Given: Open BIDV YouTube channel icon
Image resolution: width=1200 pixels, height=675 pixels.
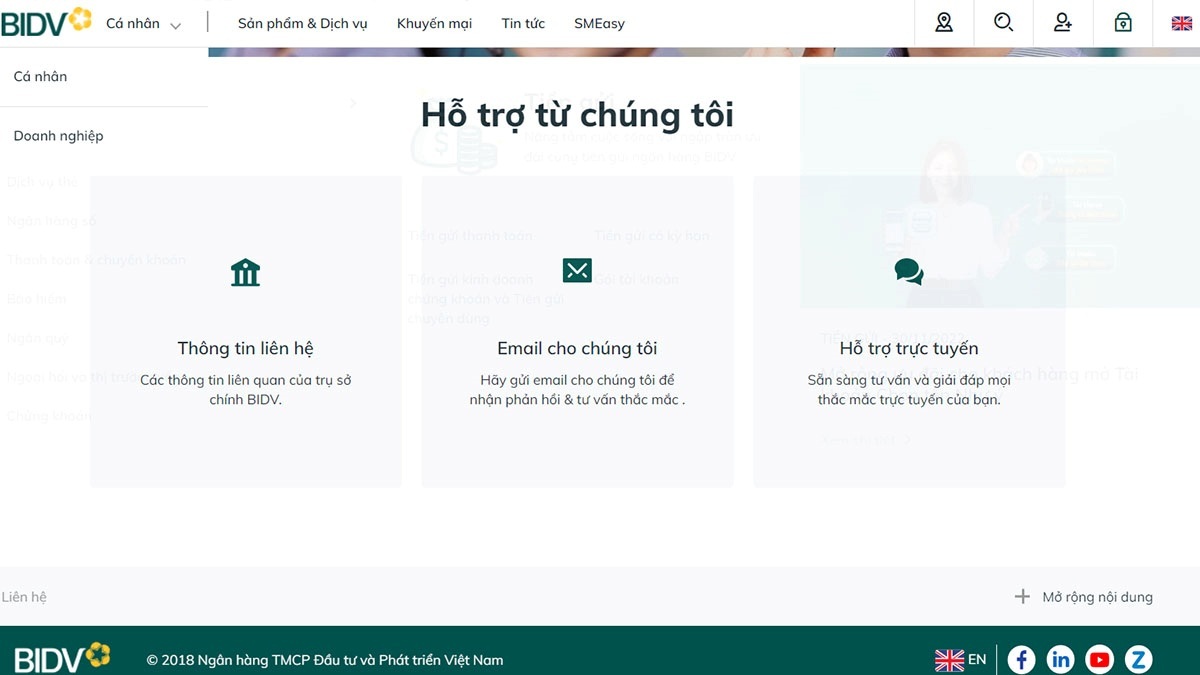Looking at the screenshot, I should coord(1099,659).
